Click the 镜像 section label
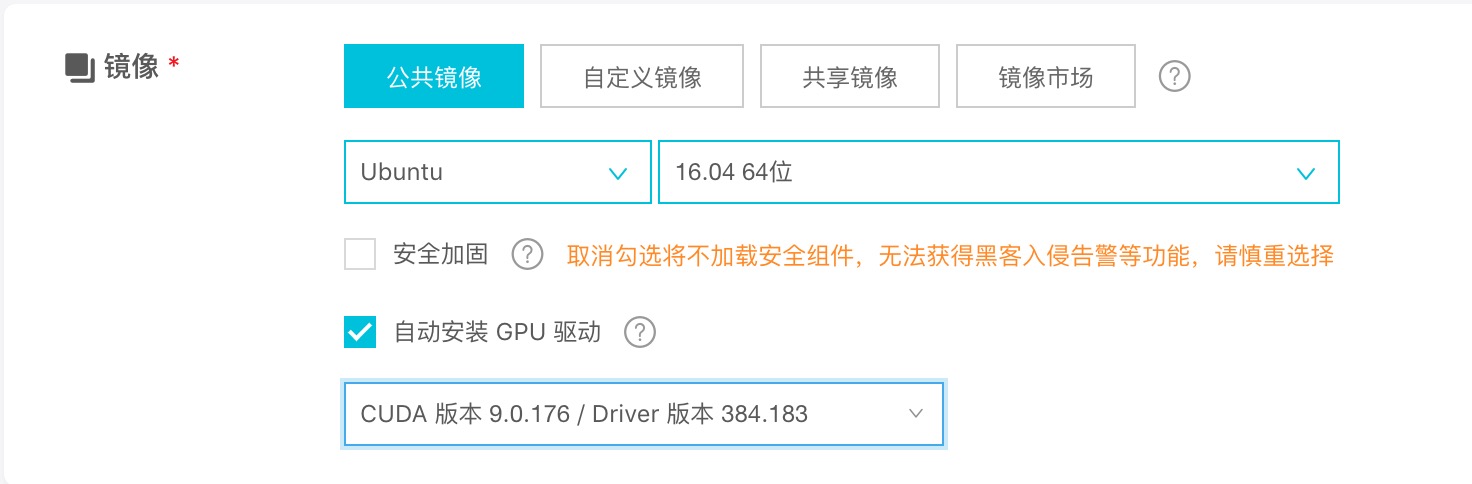 (131, 67)
